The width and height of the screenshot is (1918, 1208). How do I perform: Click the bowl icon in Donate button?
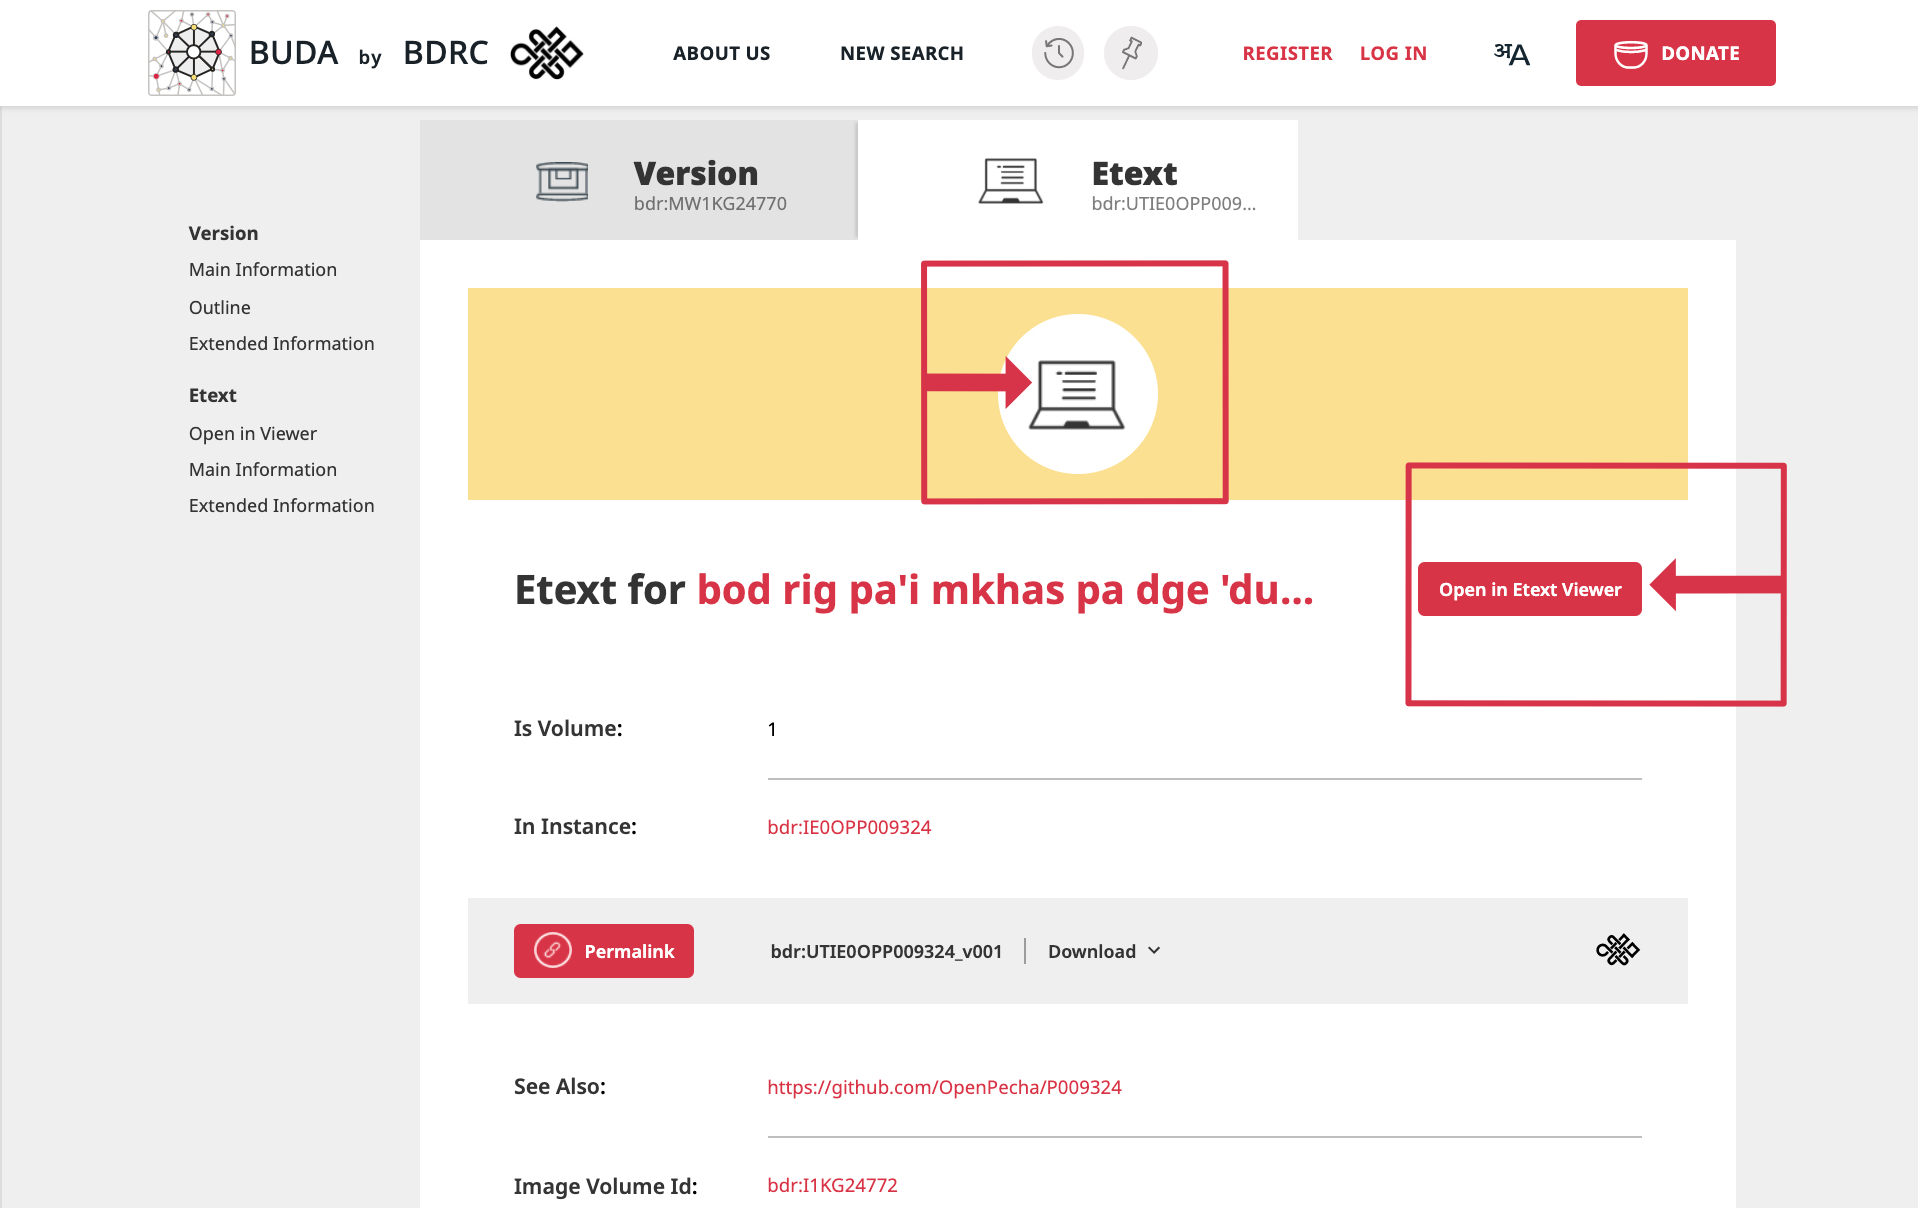(1630, 54)
